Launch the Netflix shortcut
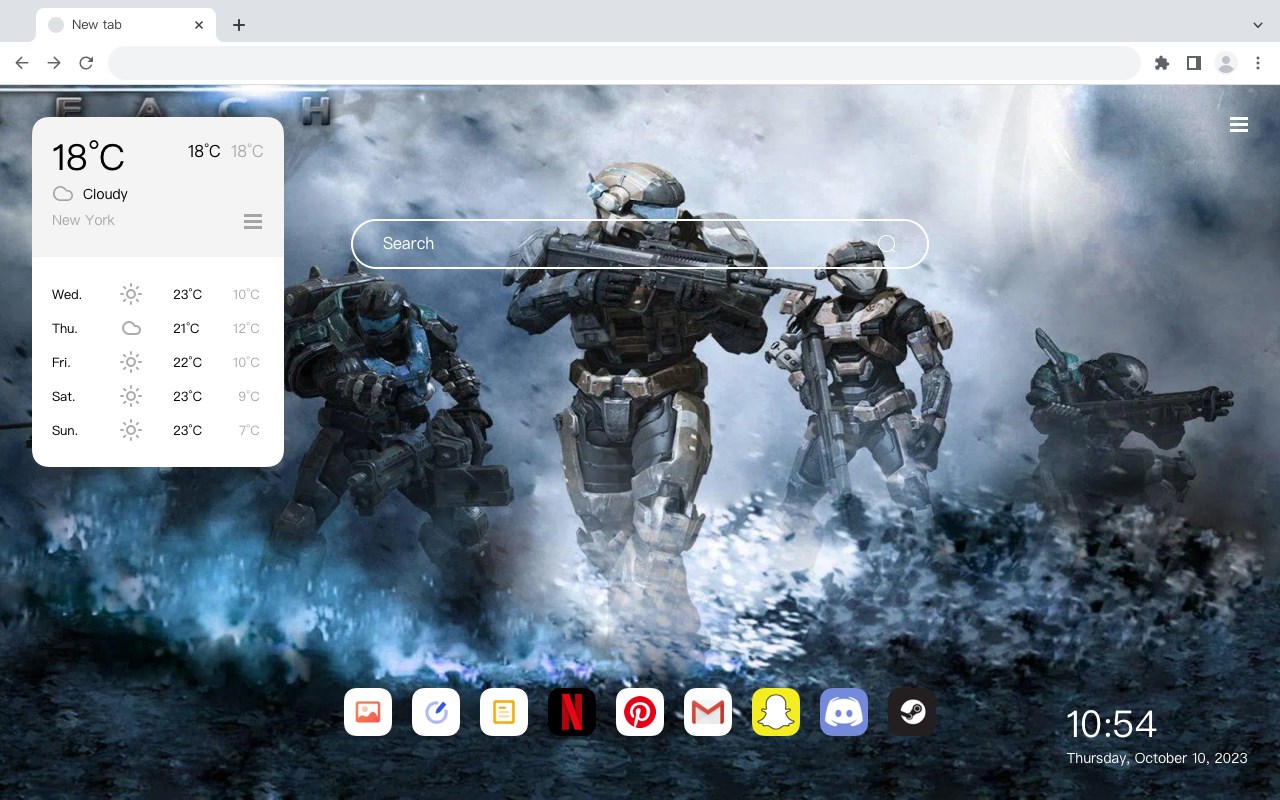This screenshot has height=800, width=1280. pyautogui.click(x=572, y=712)
